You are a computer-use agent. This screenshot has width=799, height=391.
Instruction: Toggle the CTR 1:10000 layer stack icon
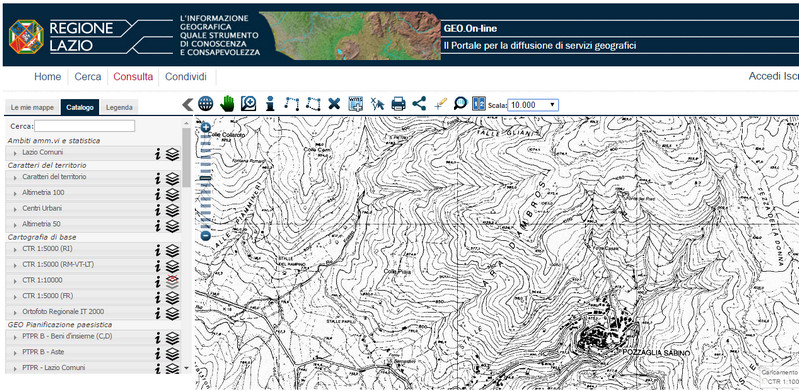tap(173, 281)
